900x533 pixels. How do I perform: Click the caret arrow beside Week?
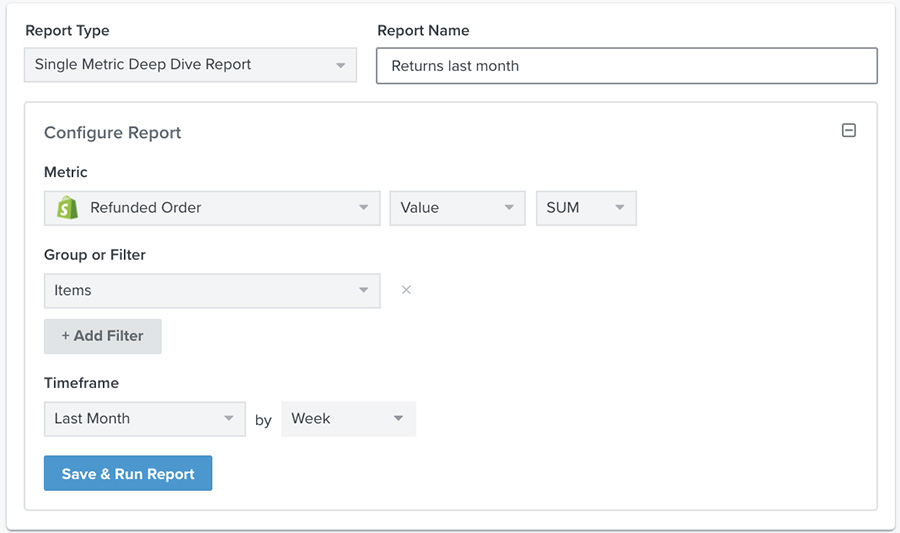tap(399, 419)
